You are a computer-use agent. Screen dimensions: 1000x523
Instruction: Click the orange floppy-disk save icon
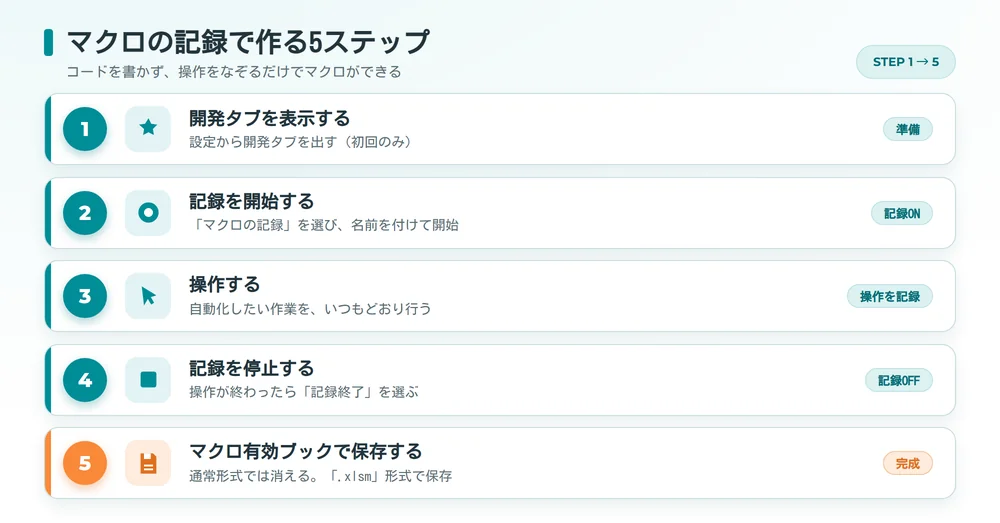coord(148,463)
